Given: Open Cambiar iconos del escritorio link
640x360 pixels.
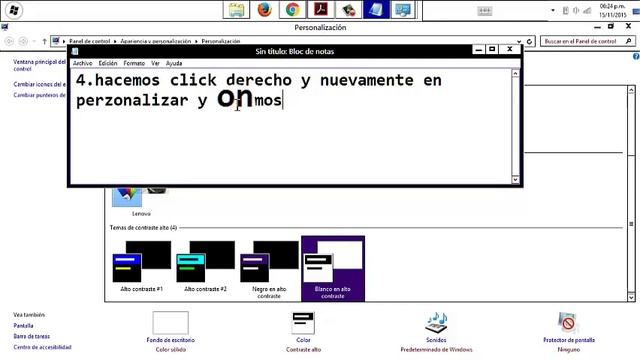Looking at the screenshot, I should coord(40,84).
